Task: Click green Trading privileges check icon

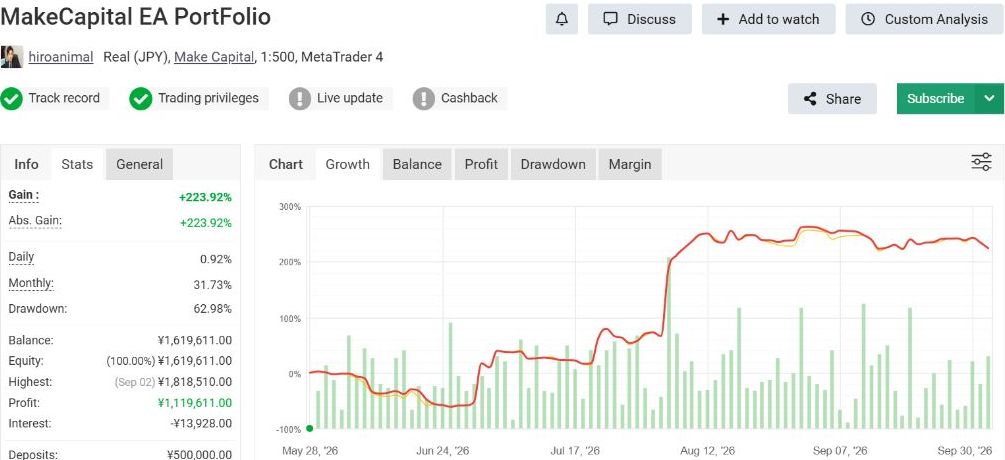Action: pos(140,99)
